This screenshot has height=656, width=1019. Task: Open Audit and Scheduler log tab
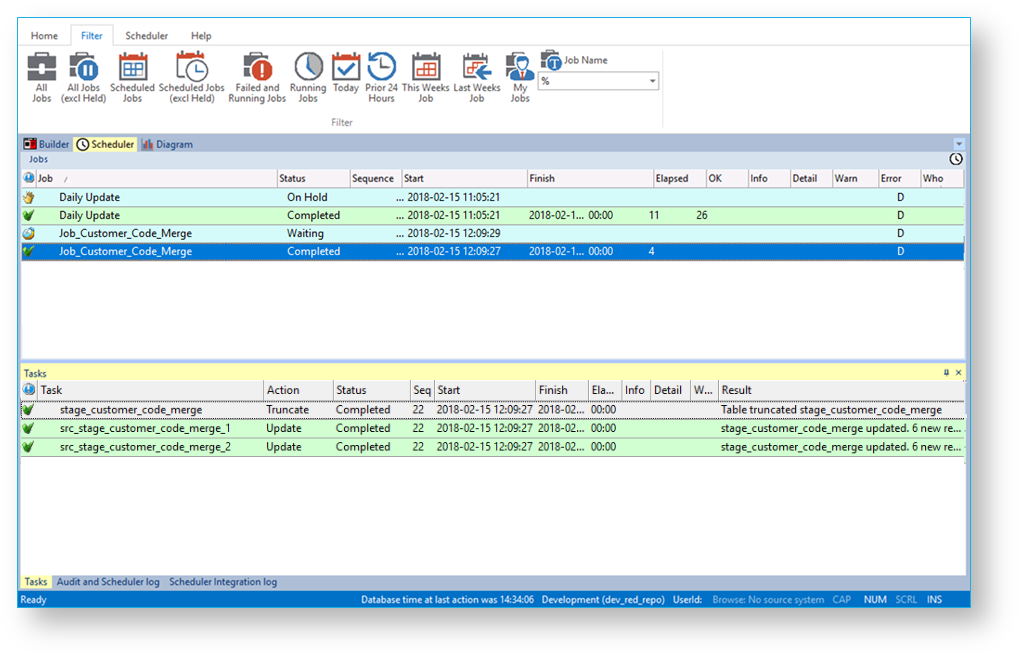[x=108, y=582]
